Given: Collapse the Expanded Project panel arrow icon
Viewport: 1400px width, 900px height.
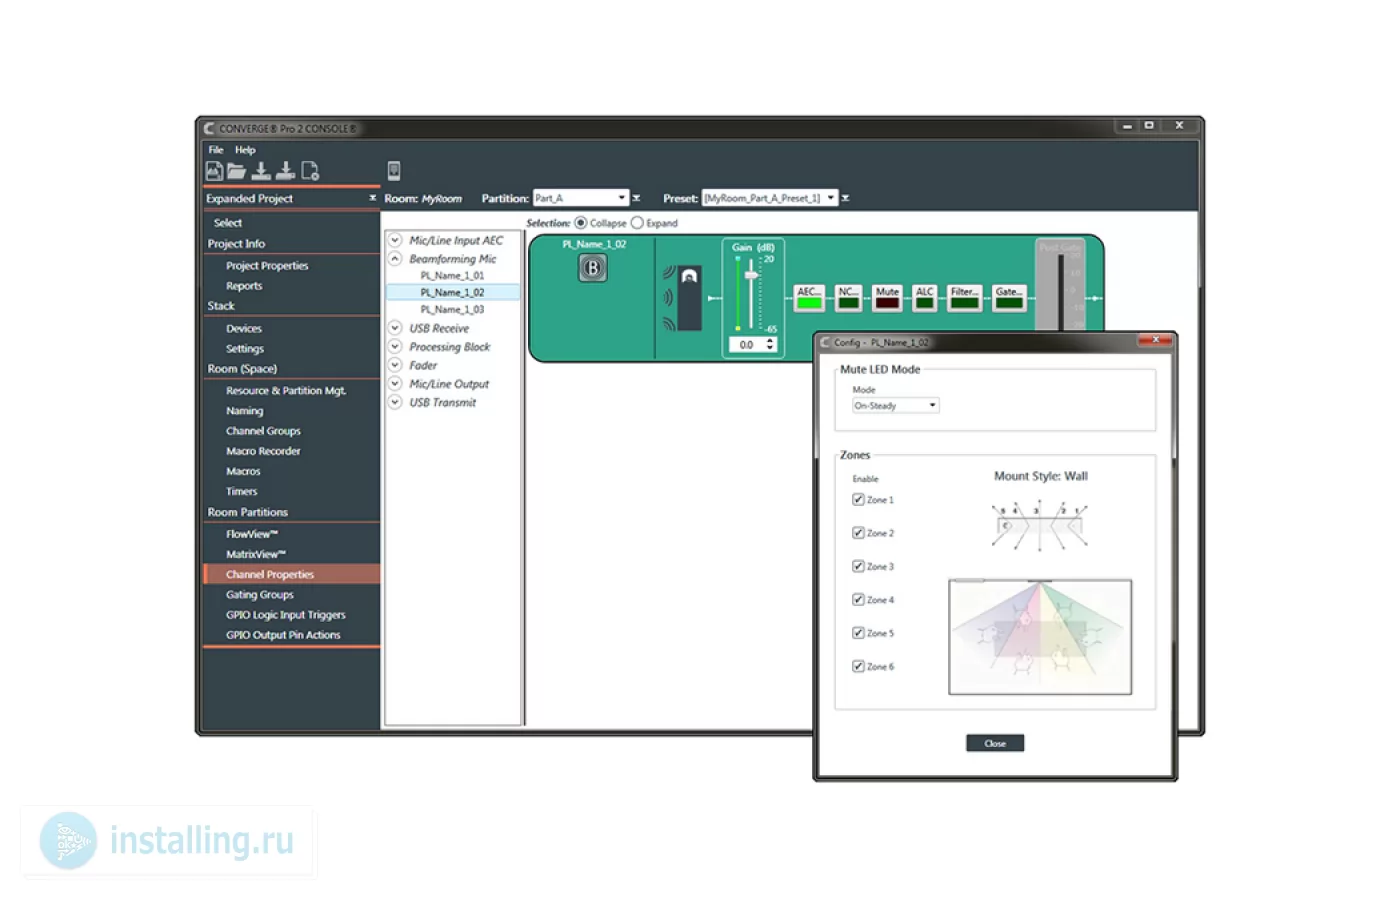Looking at the screenshot, I should click(x=373, y=198).
